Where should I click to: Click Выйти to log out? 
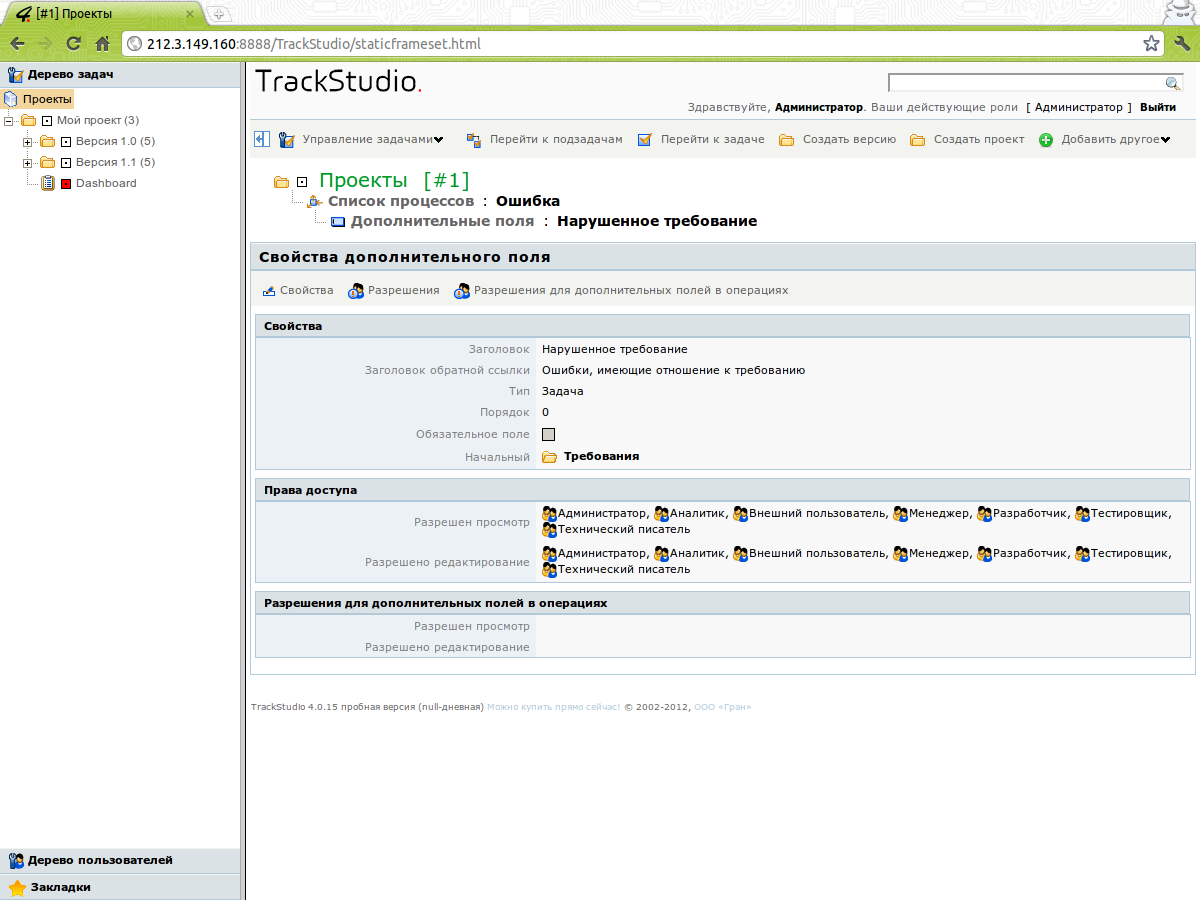pyautogui.click(x=1158, y=107)
